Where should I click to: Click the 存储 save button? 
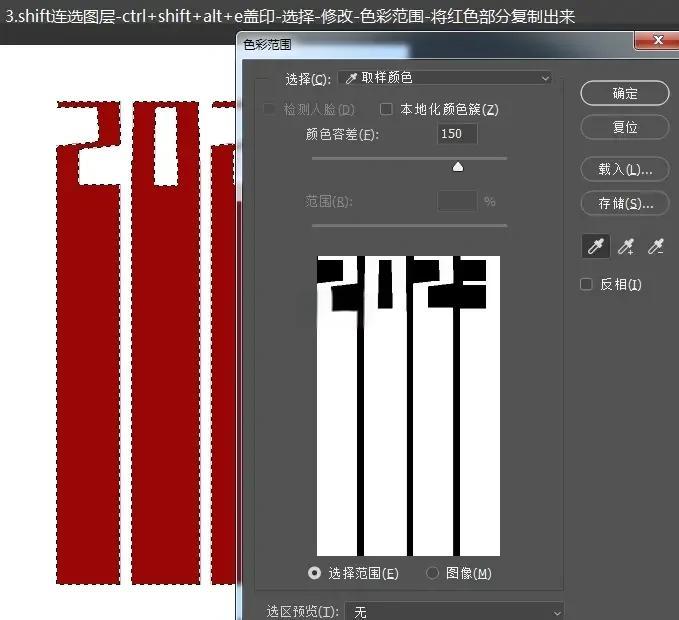point(625,203)
